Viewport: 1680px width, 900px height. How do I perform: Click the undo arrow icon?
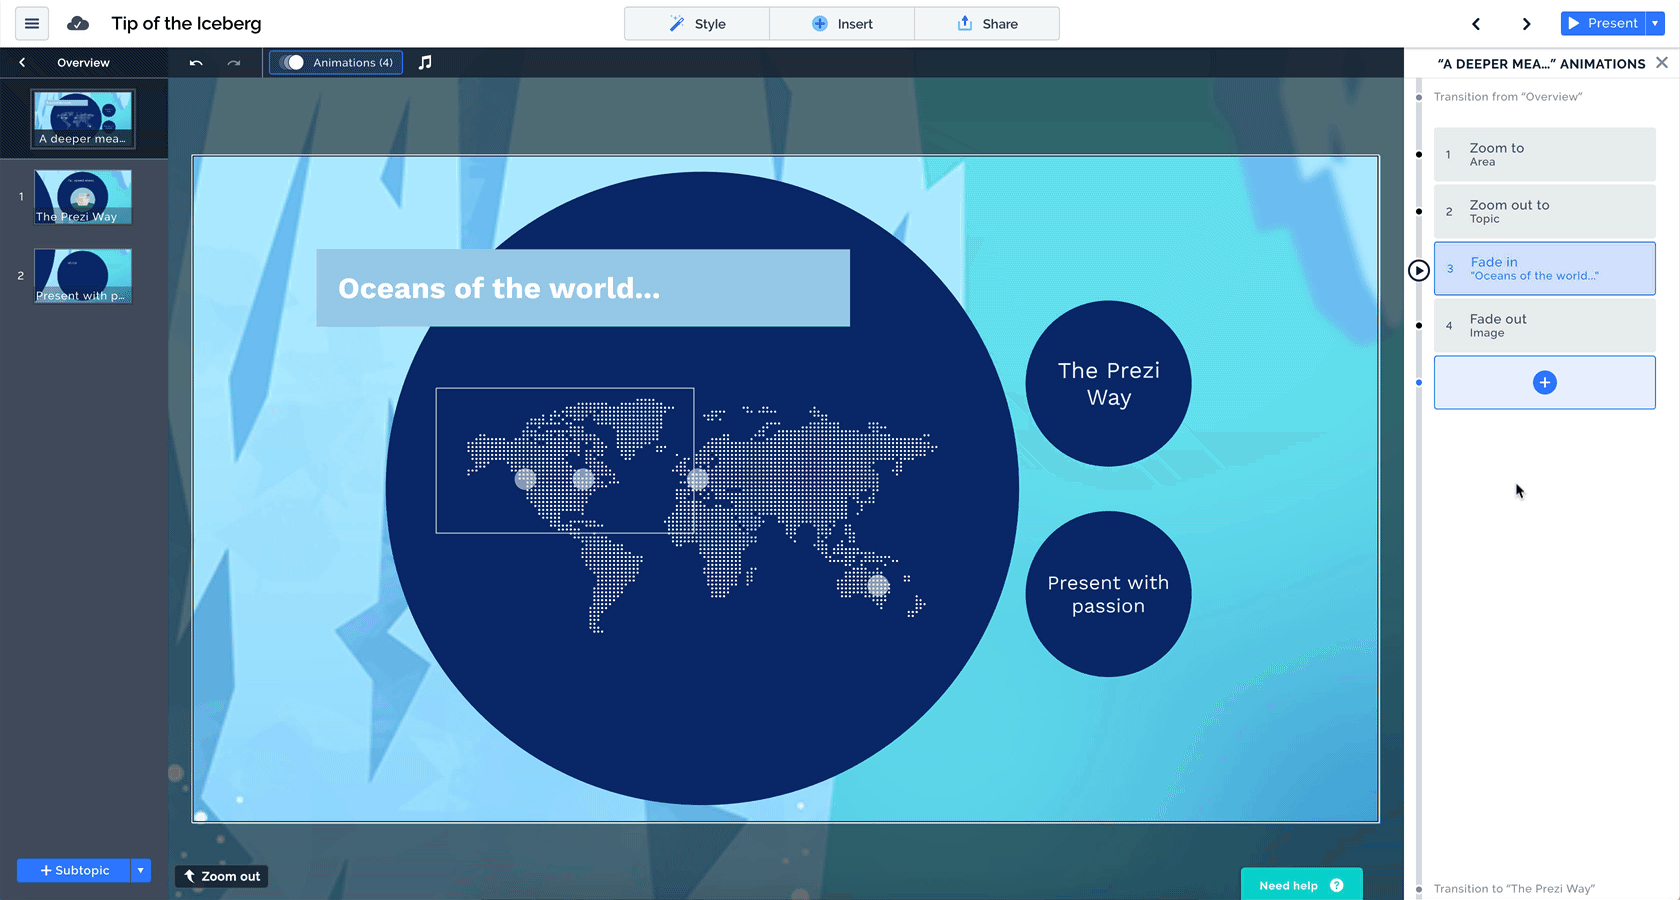(196, 63)
